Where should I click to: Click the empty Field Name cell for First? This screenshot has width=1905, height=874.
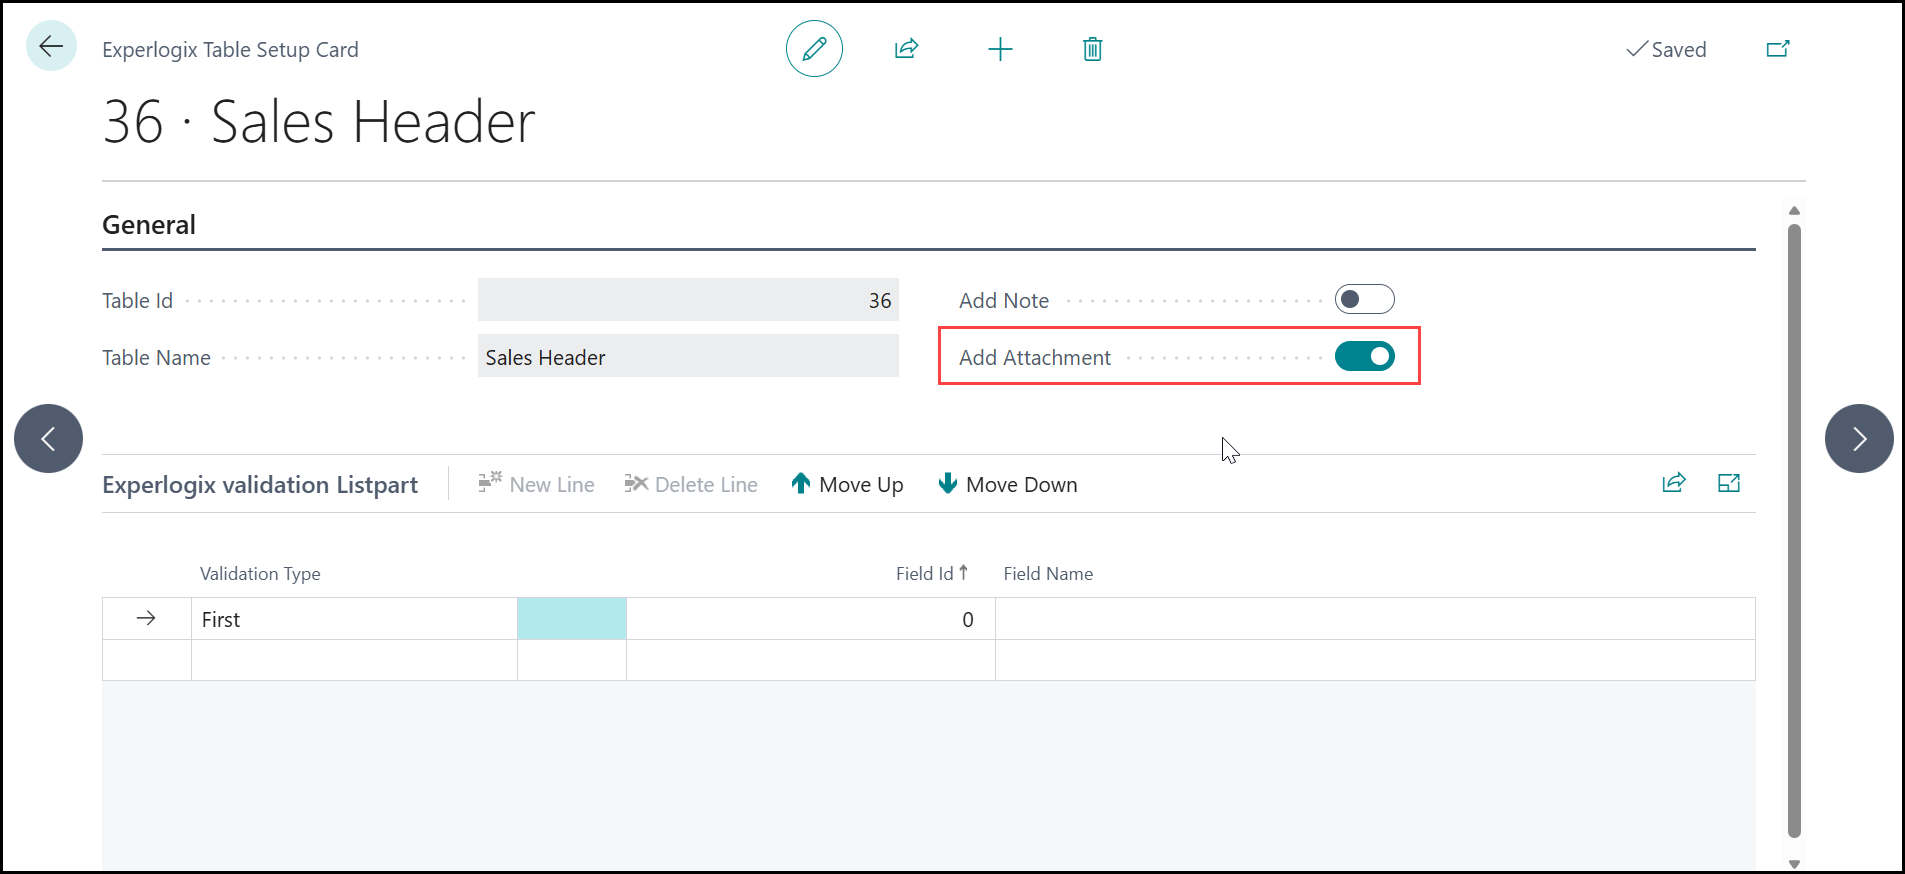click(1375, 619)
